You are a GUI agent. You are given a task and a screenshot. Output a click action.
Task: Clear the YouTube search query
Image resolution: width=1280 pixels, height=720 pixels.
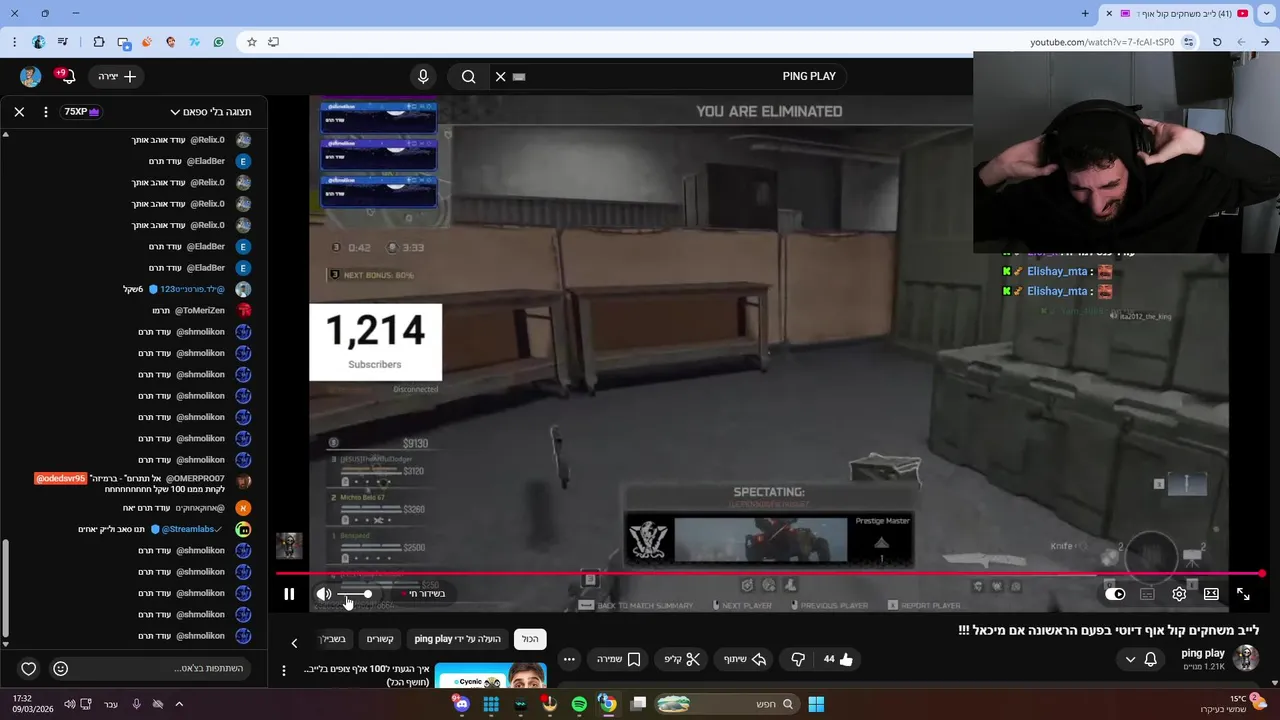pyautogui.click(x=501, y=76)
